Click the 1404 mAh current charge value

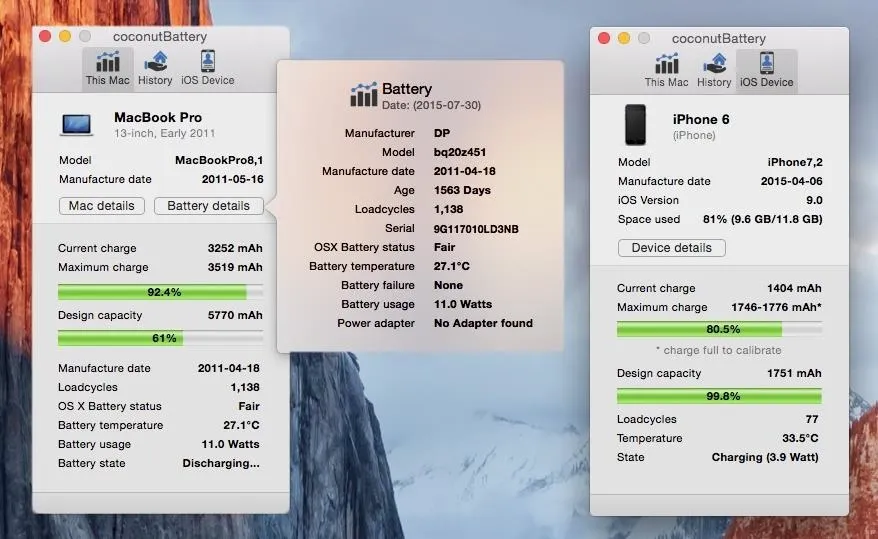(x=794, y=288)
